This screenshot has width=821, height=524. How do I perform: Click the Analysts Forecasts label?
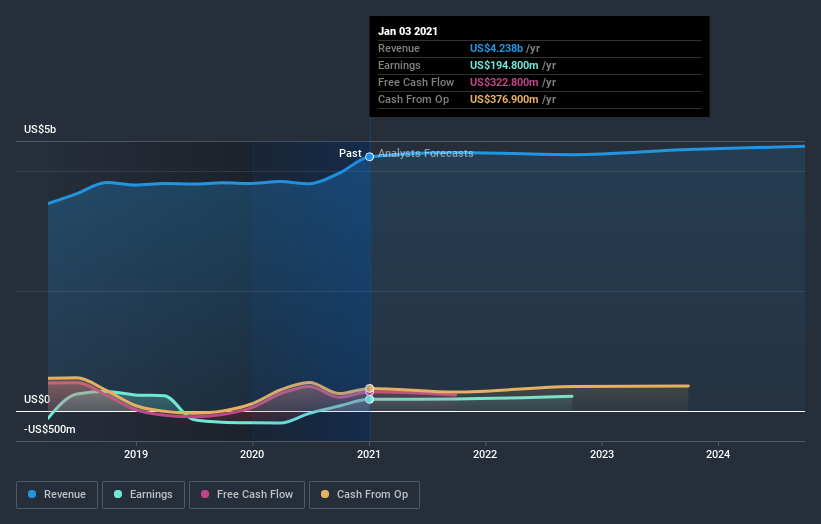pyautogui.click(x=426, y=153)
